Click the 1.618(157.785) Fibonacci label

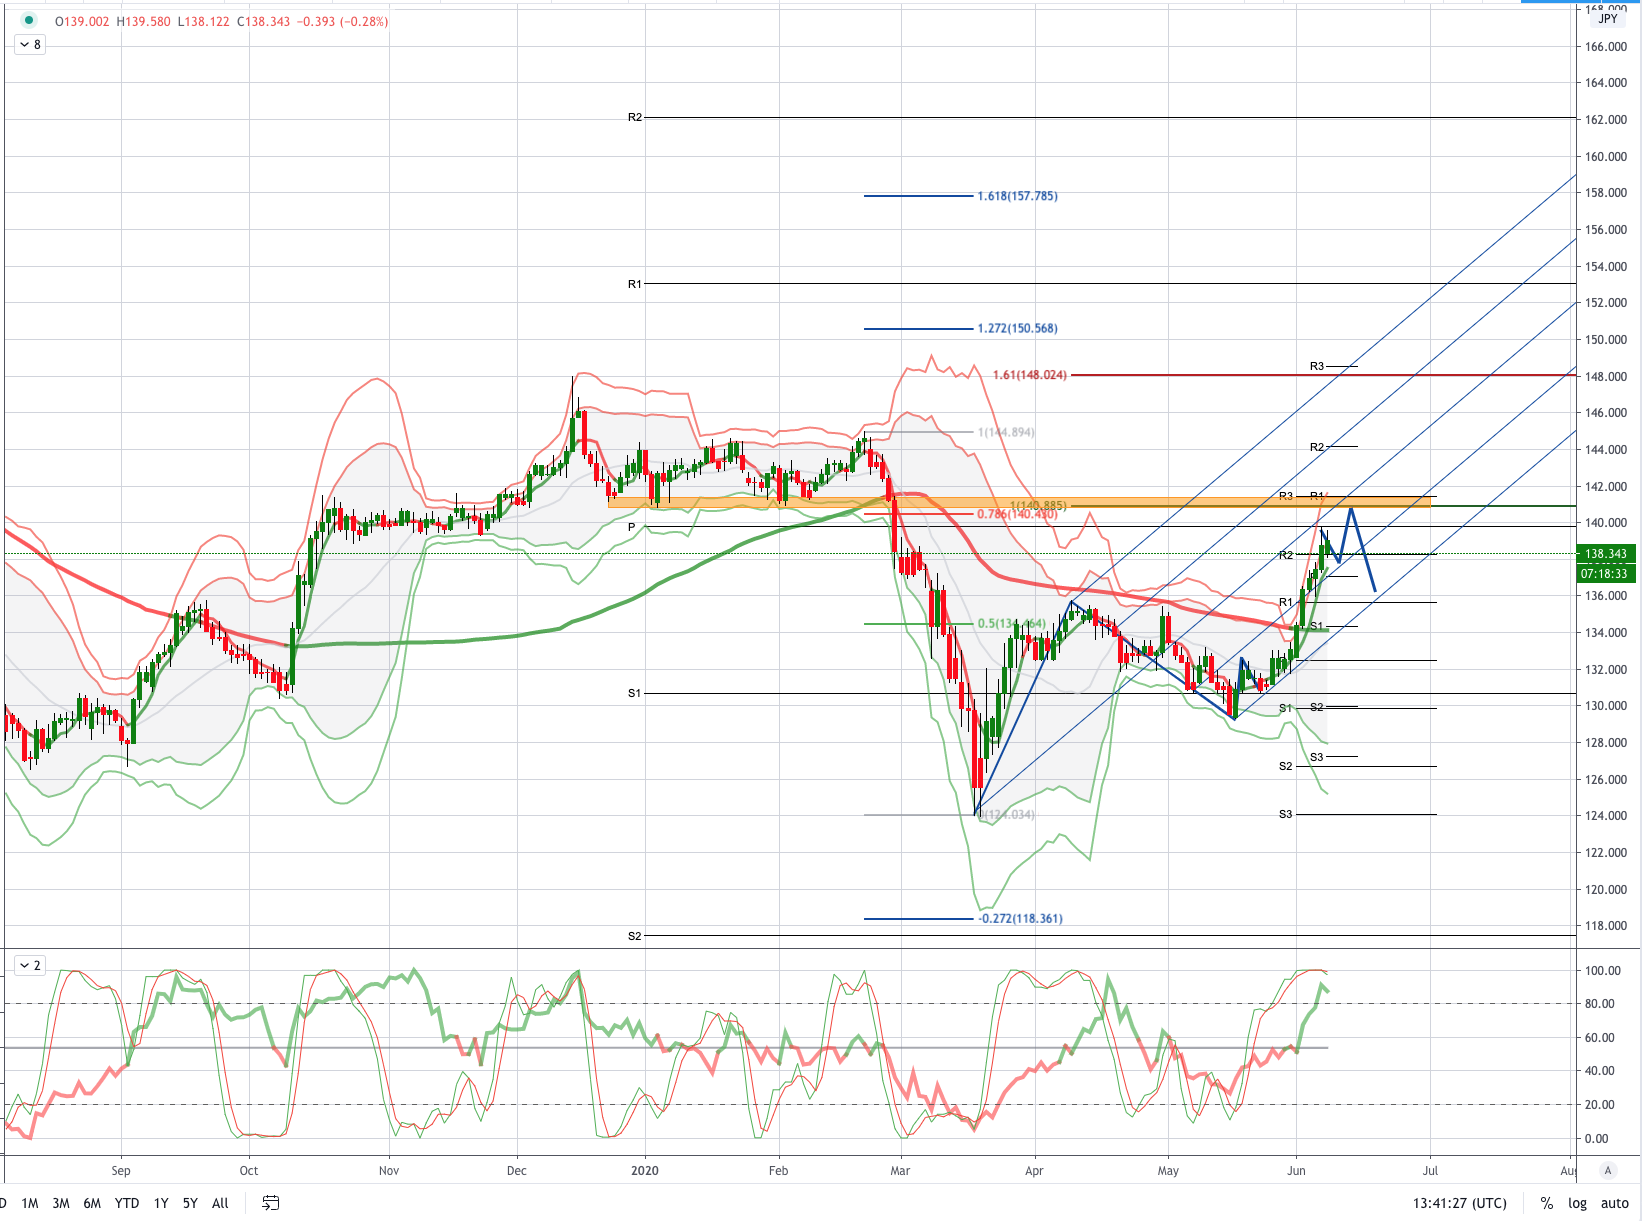(x=1017, y=196)
